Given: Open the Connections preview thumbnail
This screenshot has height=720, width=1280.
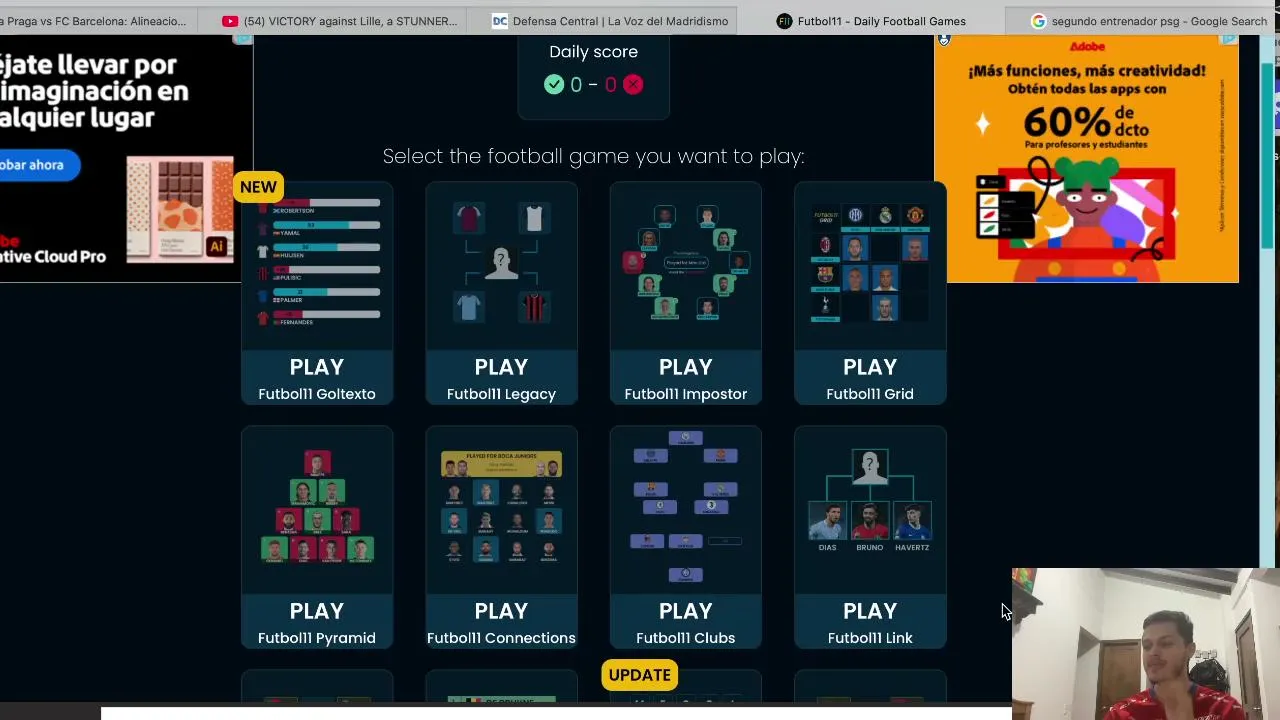Looking at the screenshot, I should (501, 510).
